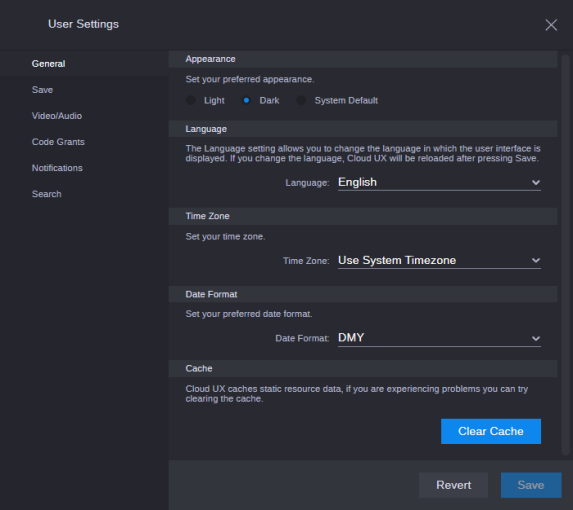Expand the Time Zone dropdown
The width and height of the screenshot is (573, 510).
click(x=439, y=260)
